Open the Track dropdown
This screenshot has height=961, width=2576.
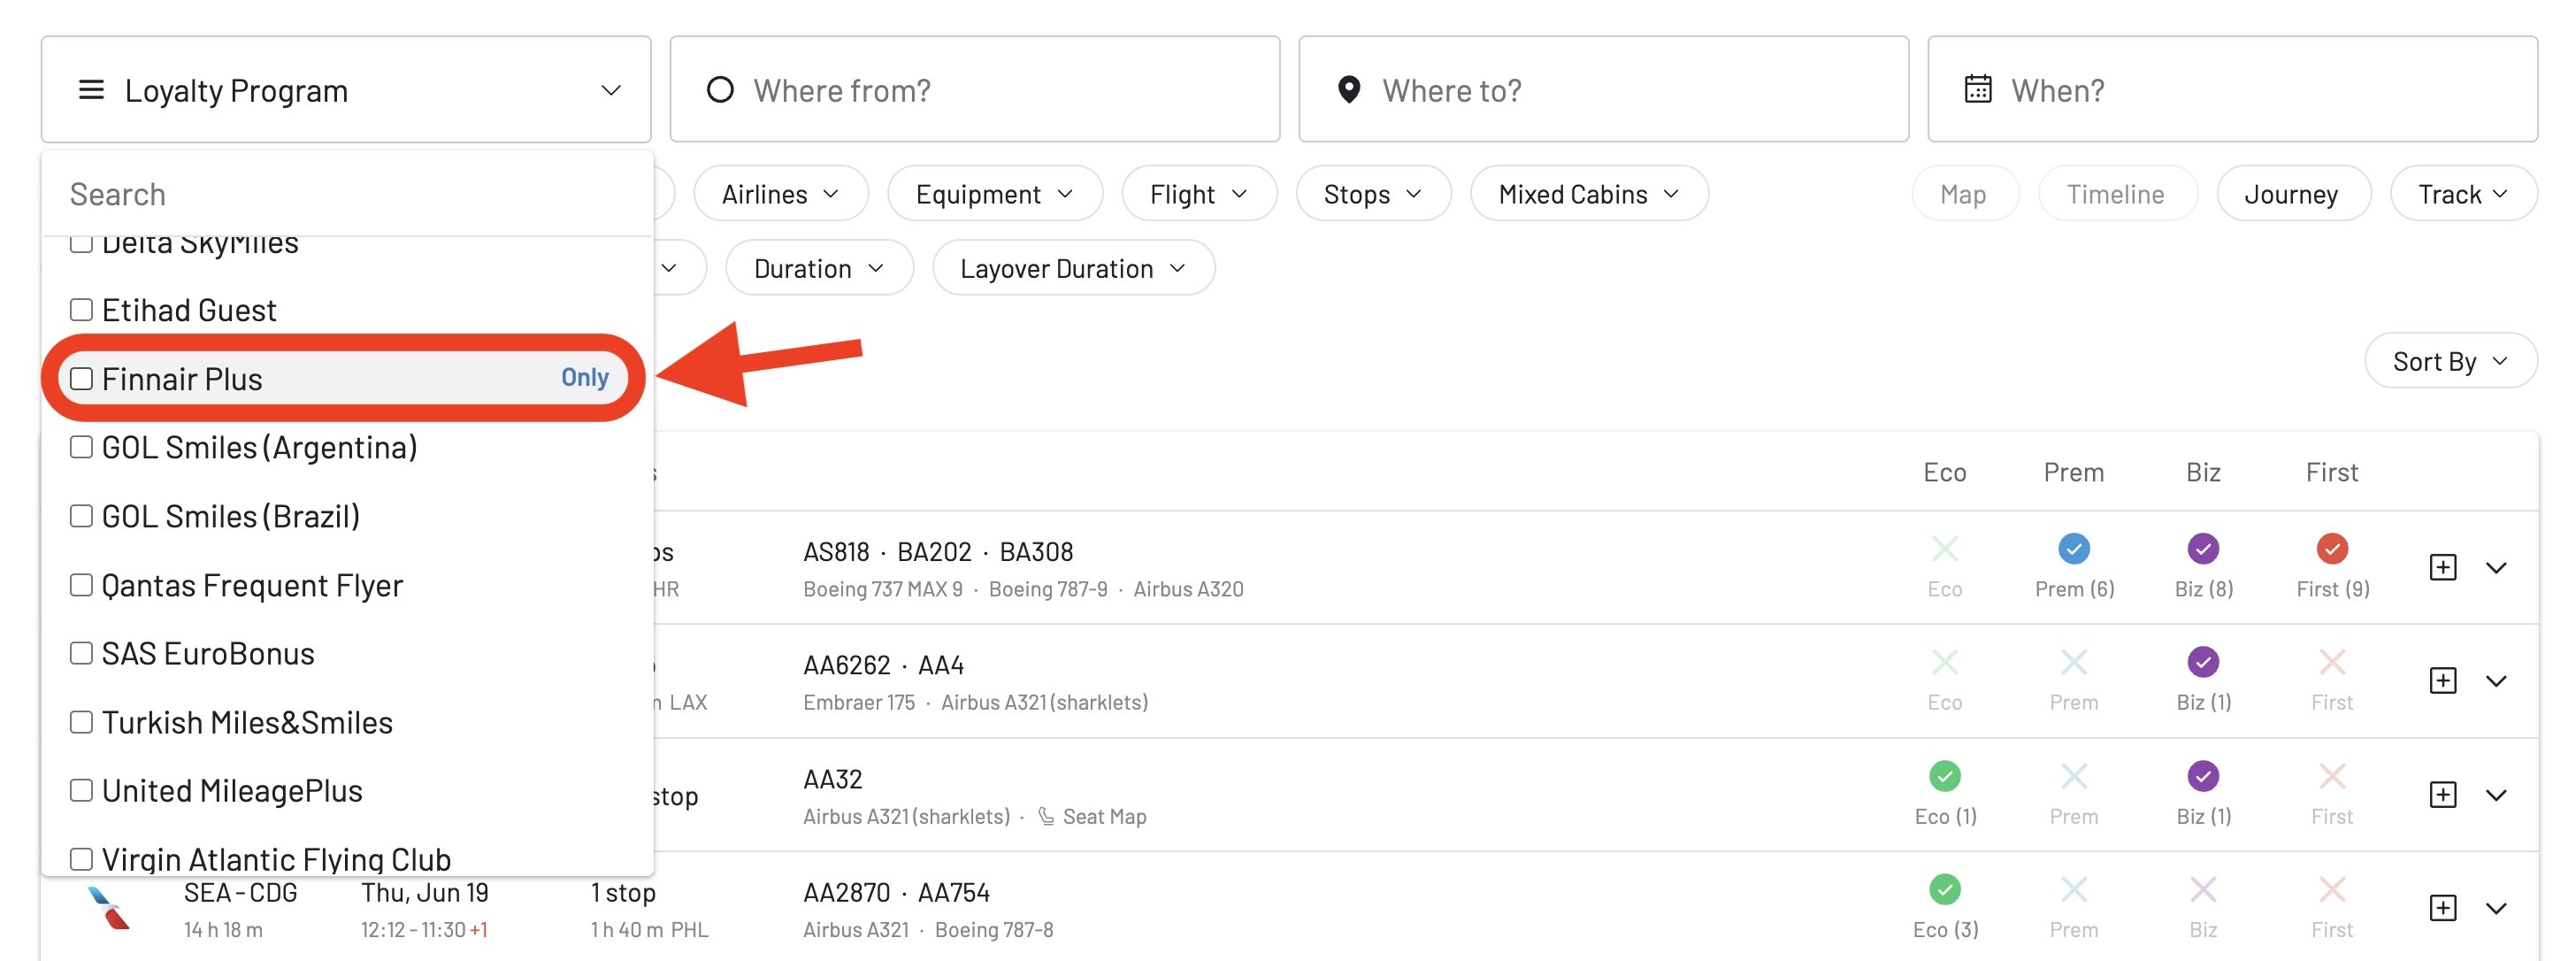tap(2463, 194)
